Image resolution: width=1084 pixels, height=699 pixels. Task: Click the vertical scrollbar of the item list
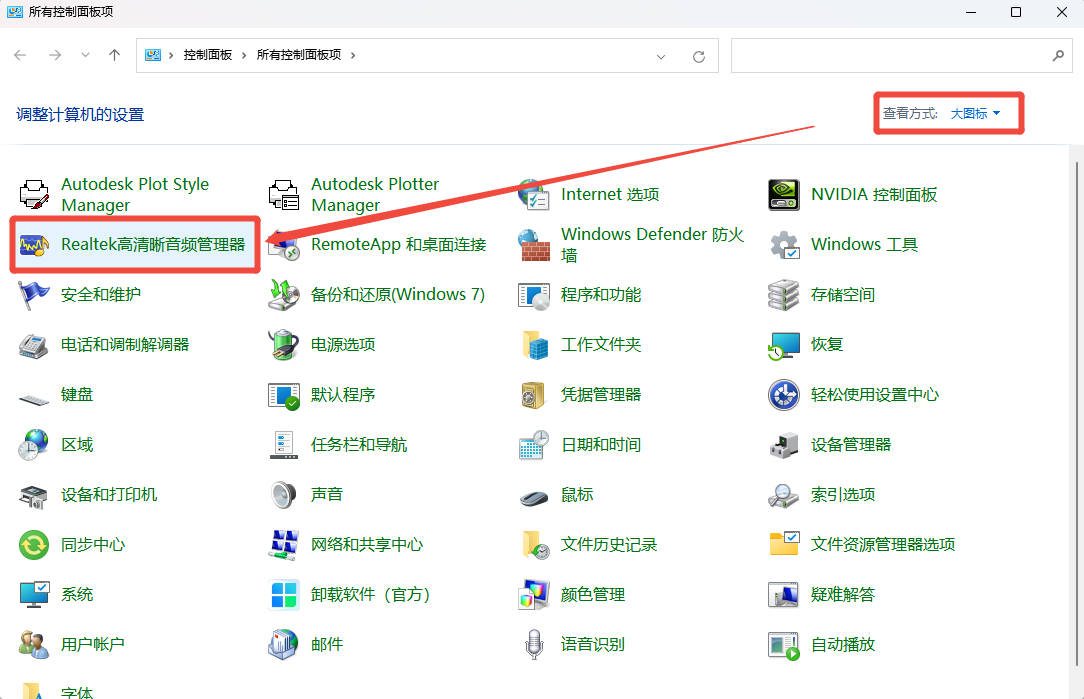(1076, 415)
